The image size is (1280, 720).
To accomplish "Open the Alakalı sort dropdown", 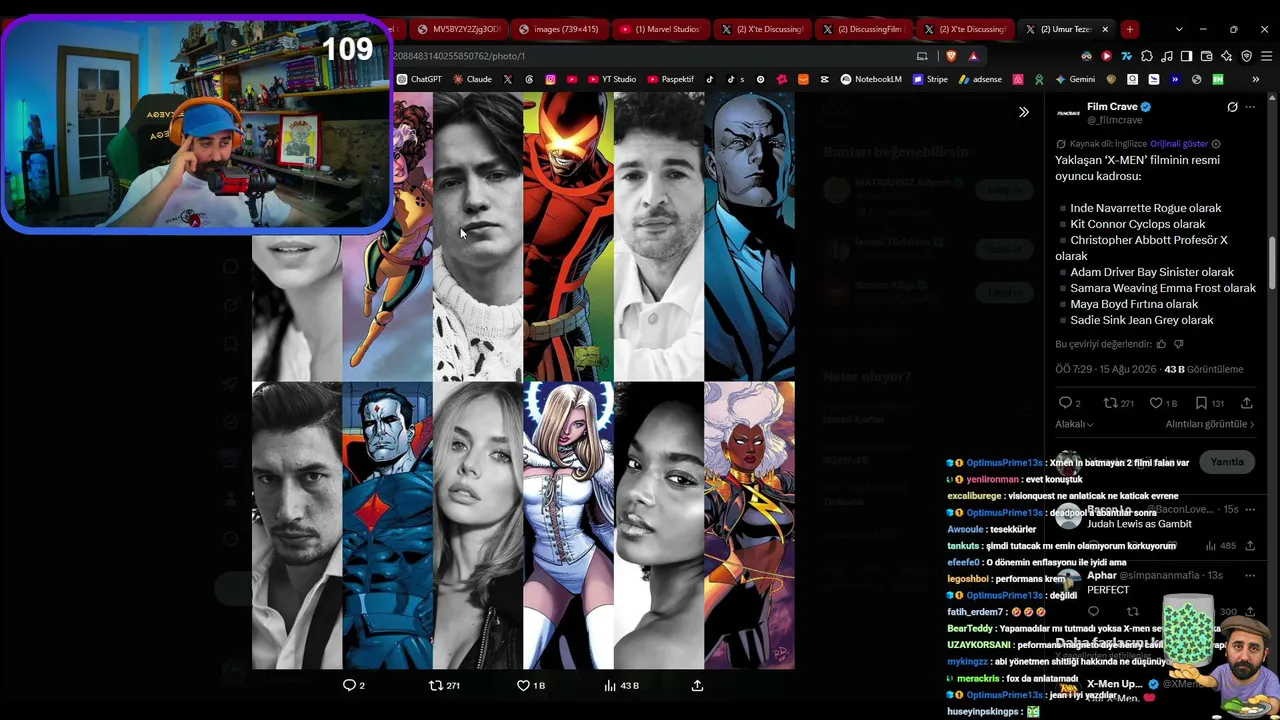I will click(1074, 424).
